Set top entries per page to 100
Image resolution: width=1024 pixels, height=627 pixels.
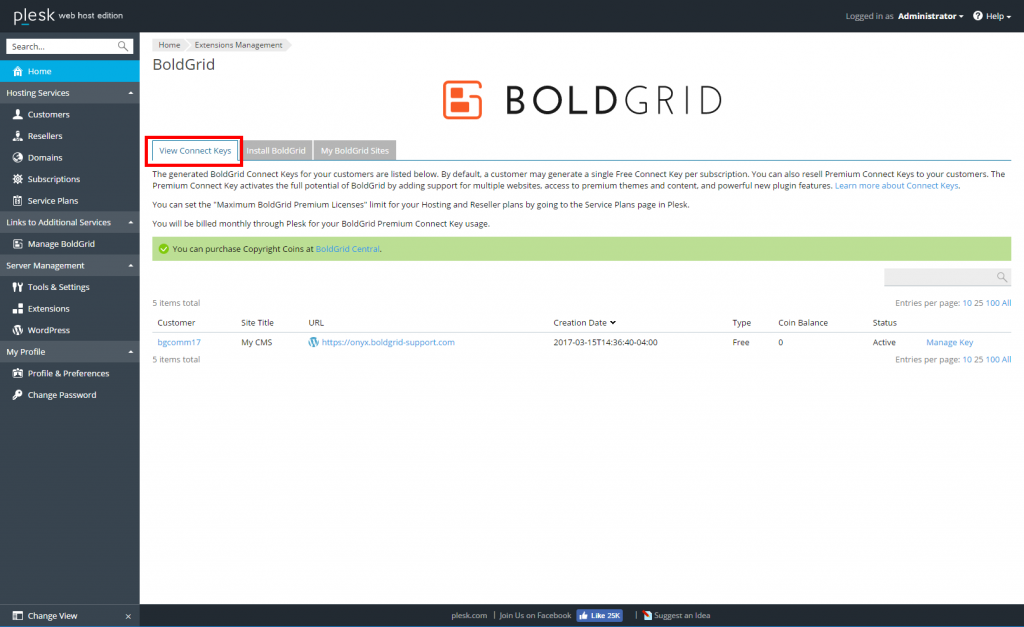pyautogui.click(x=993, y=303)
